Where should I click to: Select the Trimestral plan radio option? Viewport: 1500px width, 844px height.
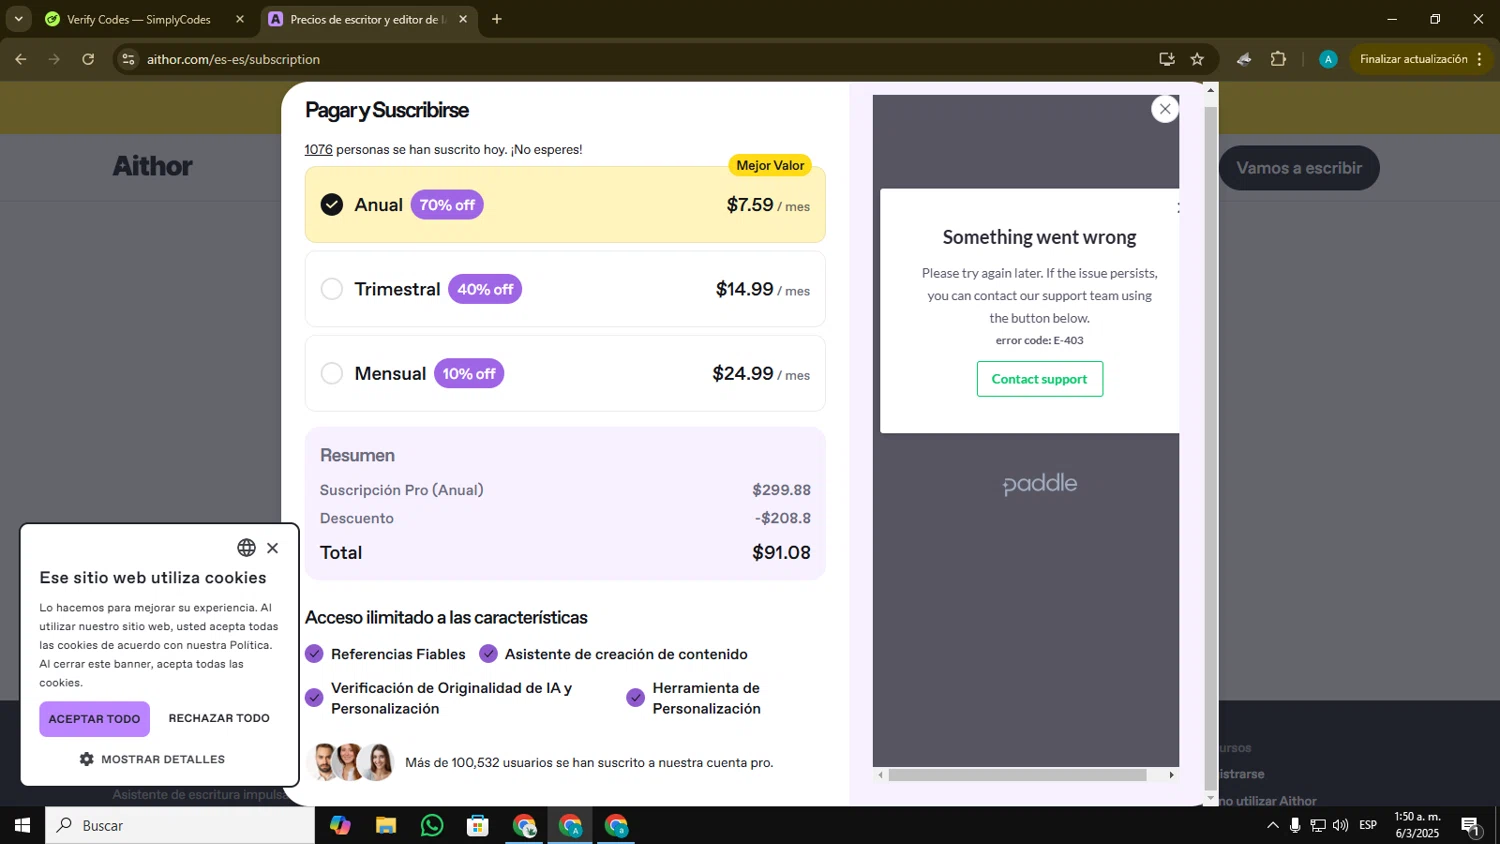click(x=332, y=289)
